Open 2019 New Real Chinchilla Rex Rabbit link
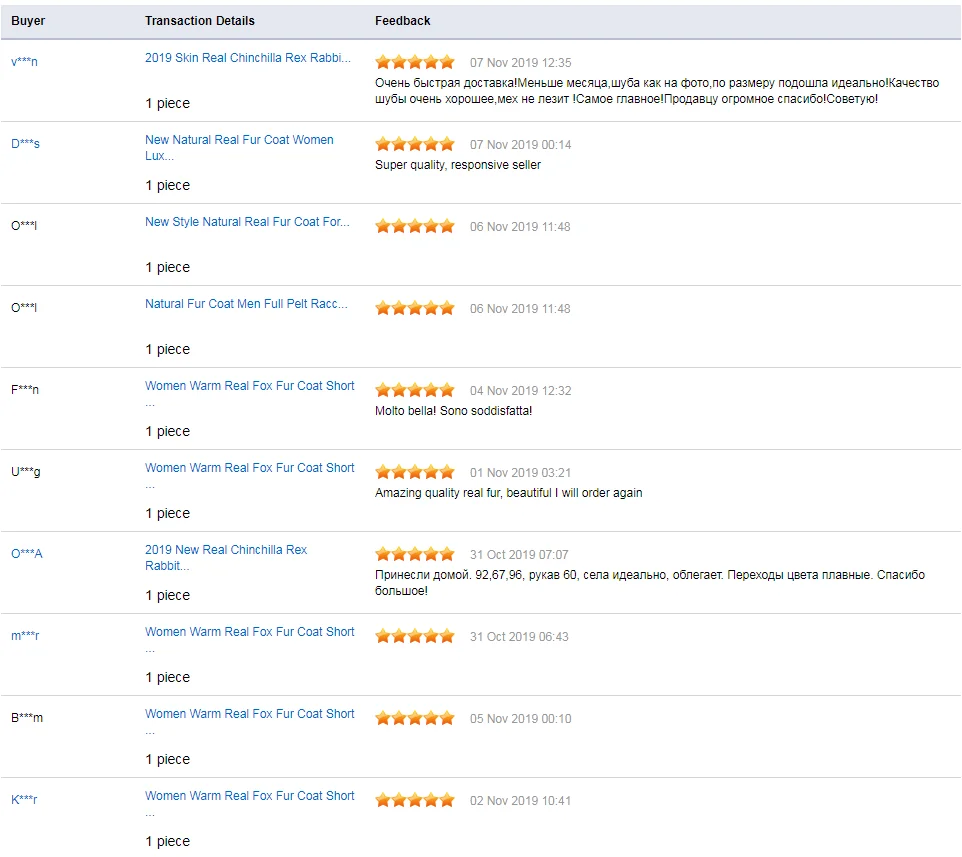This screenshot has width=962, height=857. (226, 558)
